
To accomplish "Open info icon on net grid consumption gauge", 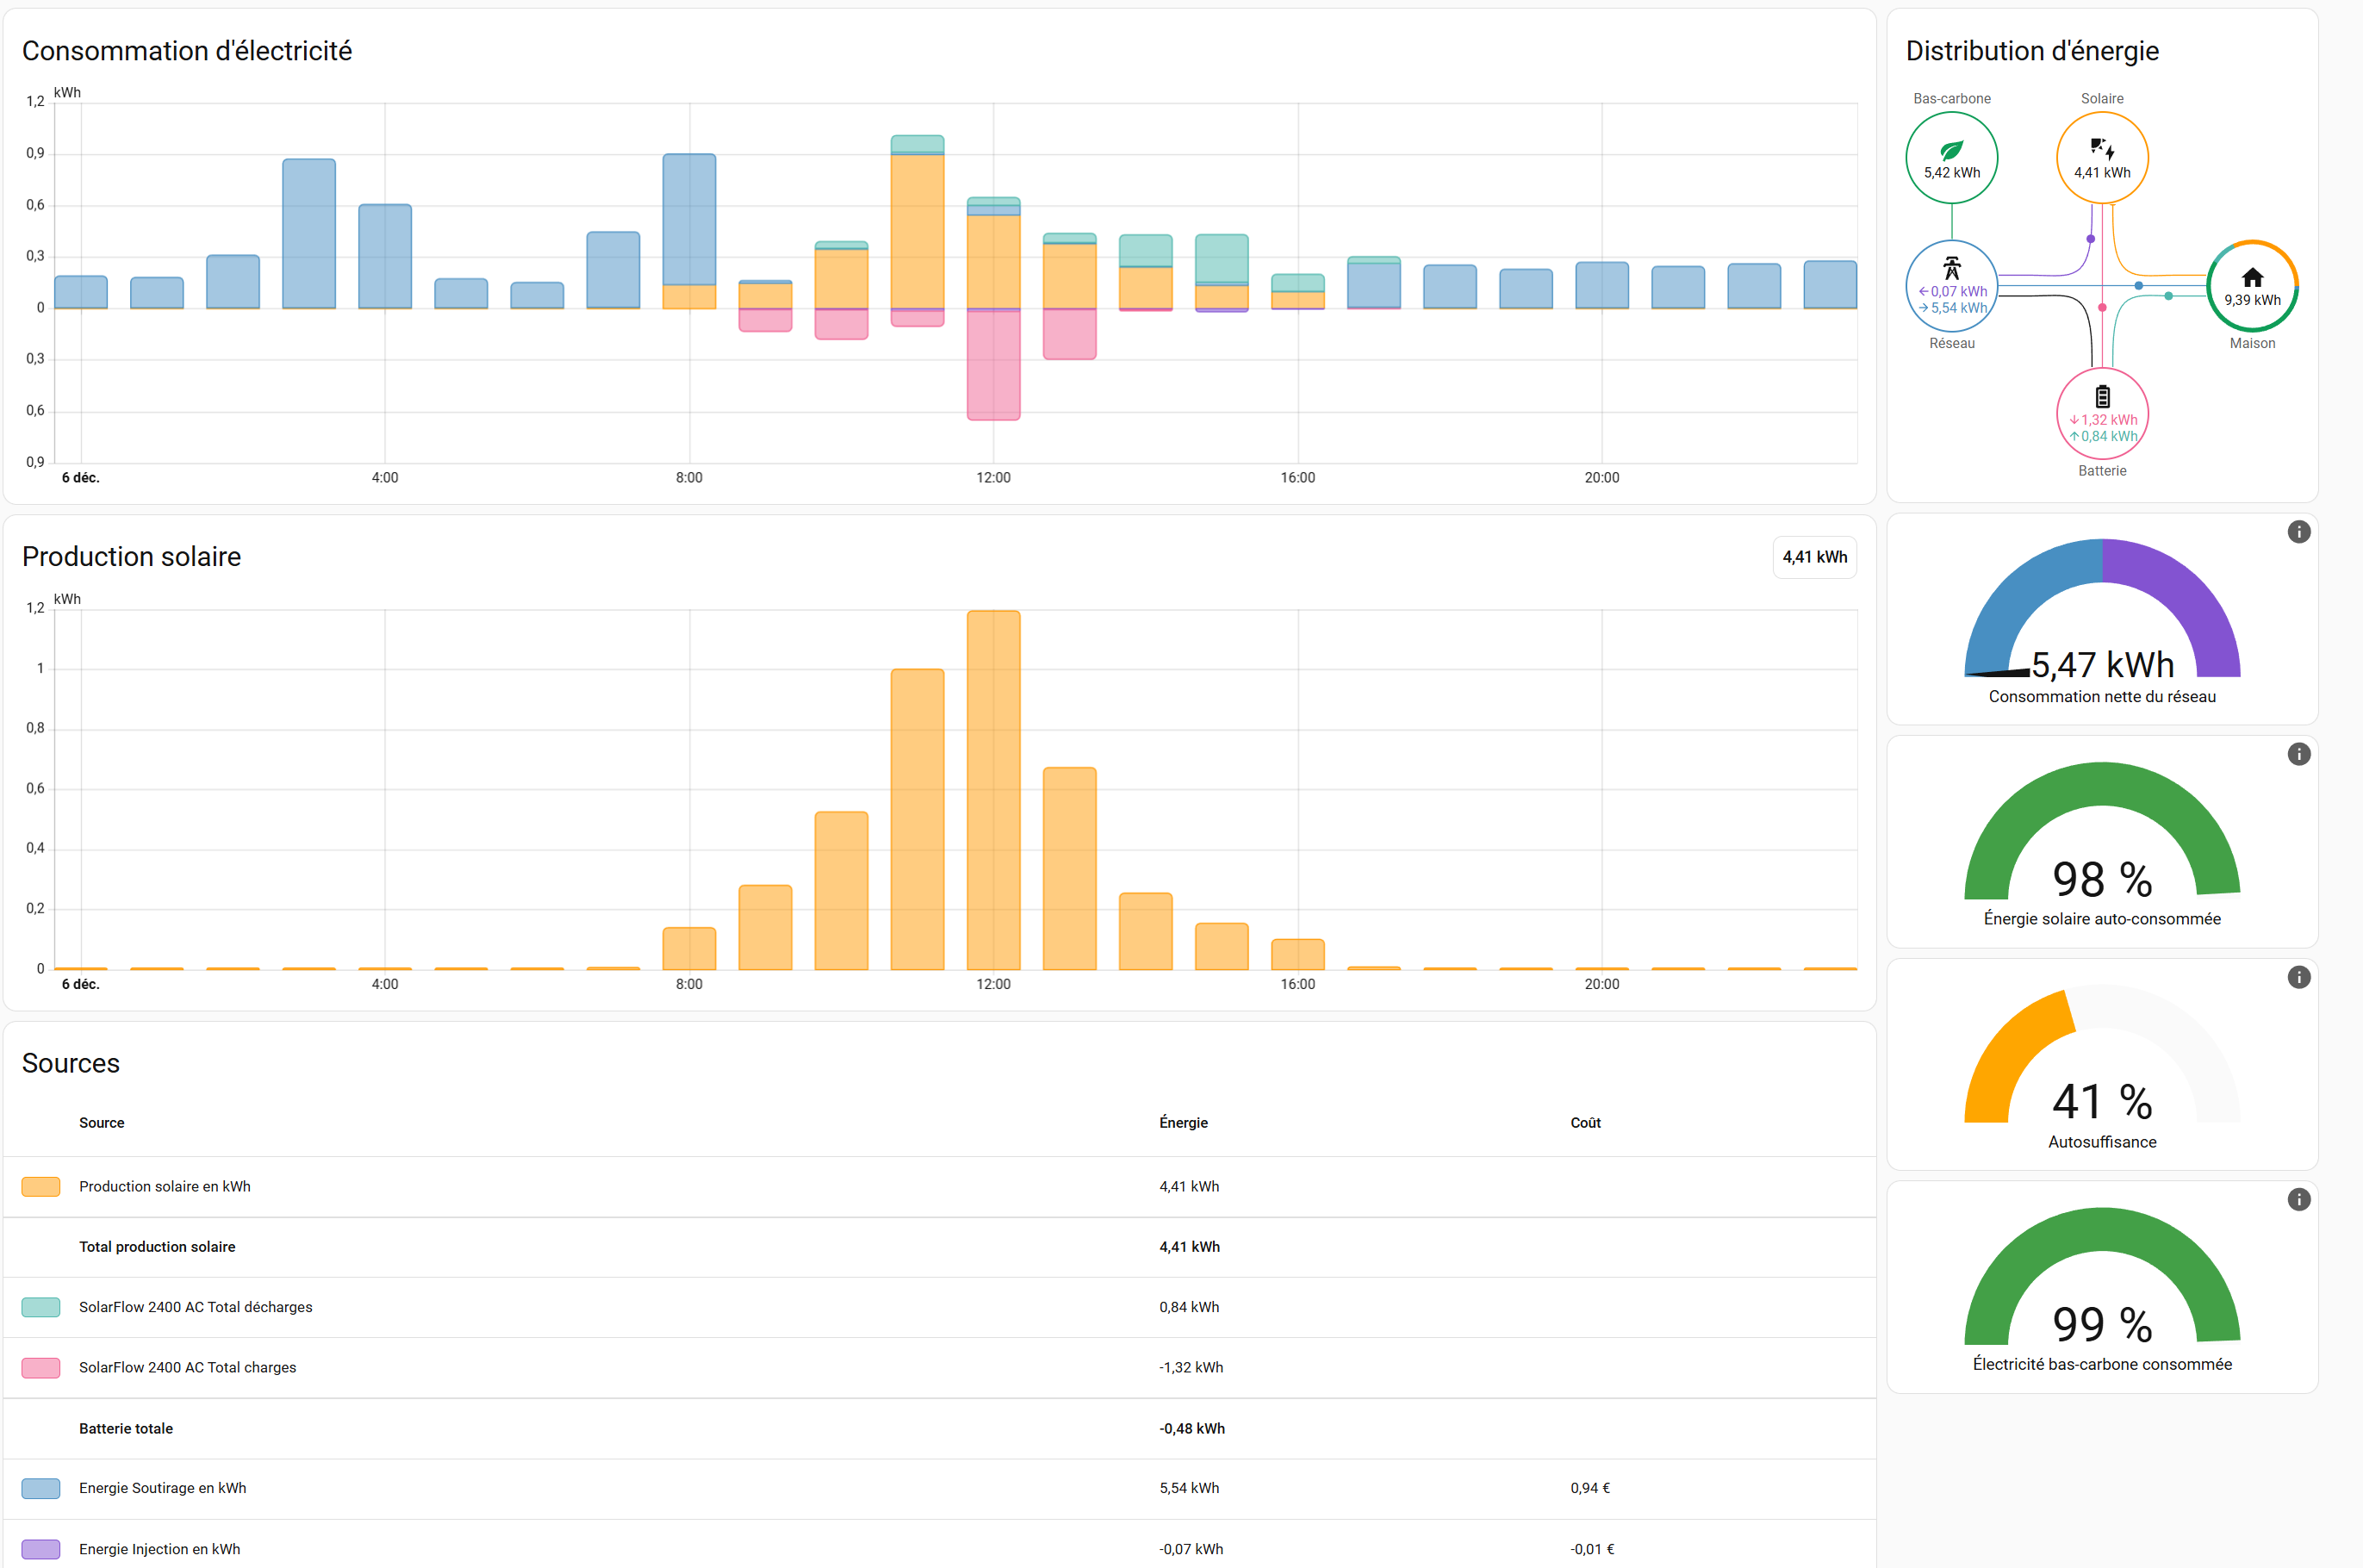I will coord(2298,532).
